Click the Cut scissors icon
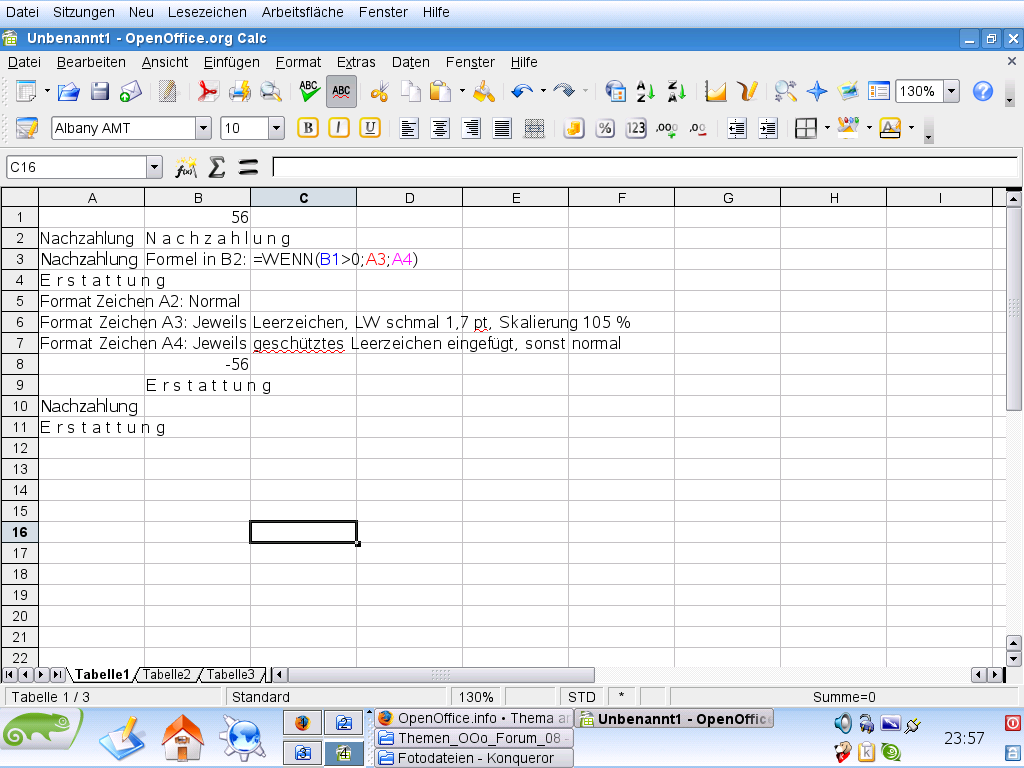This screenshot has width=1024, height=768. pyautogui.click(x=379, y=92)
